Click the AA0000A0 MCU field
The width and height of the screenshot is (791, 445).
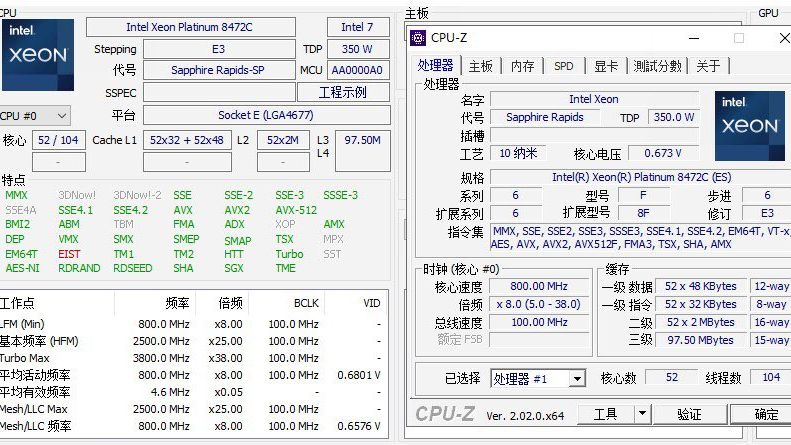pos(358,70)
